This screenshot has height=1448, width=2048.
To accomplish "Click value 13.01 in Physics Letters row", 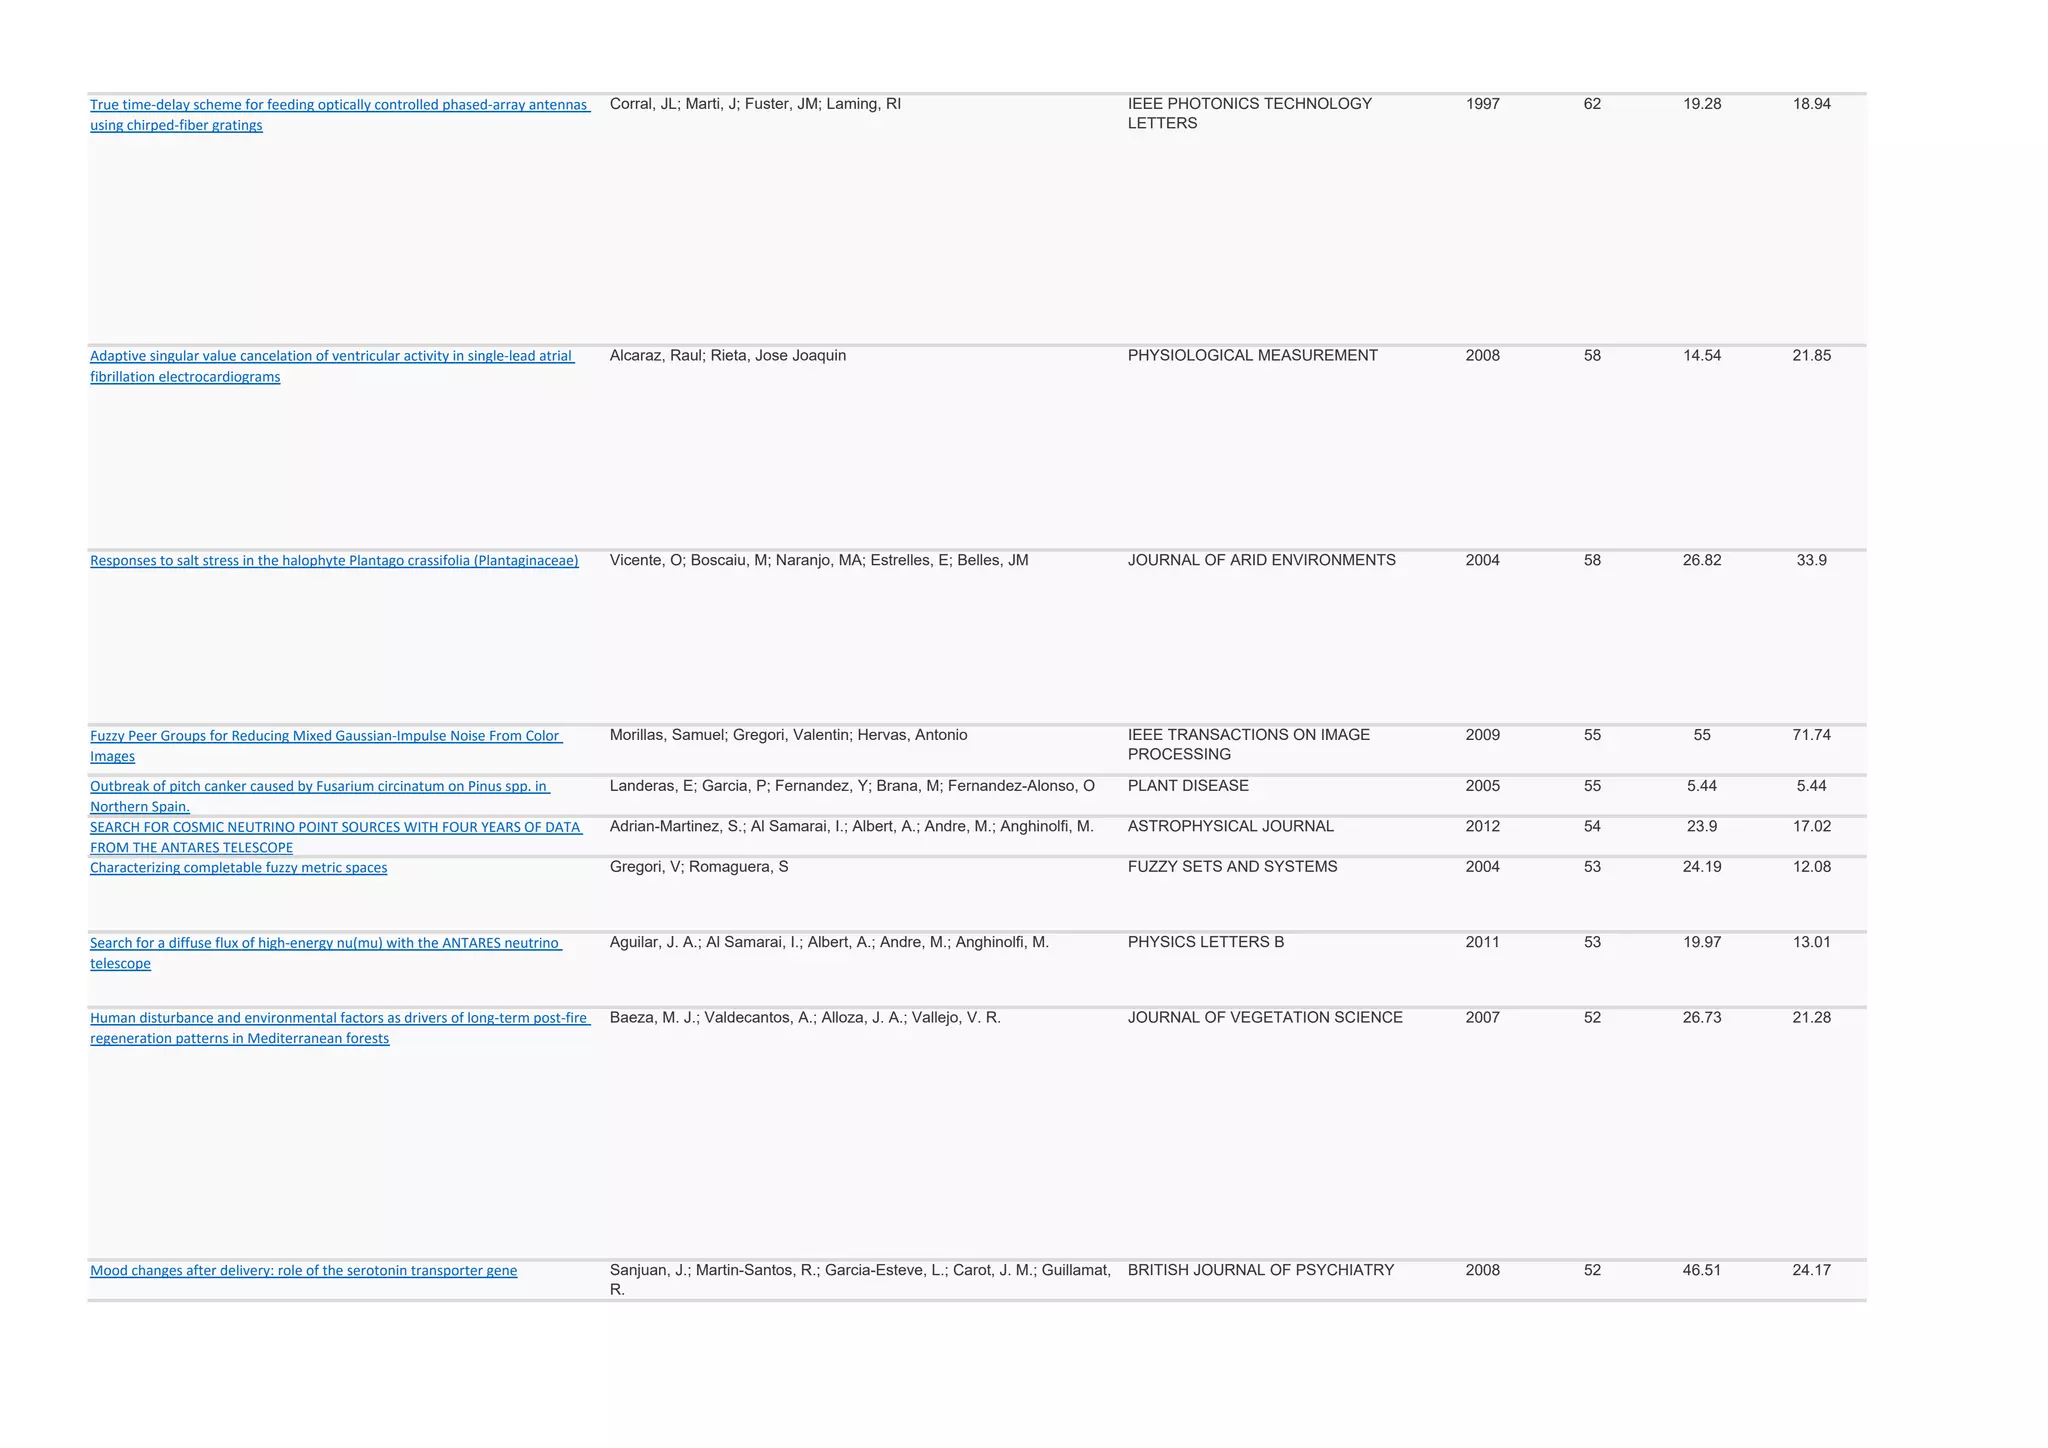I will pyautogui.click(x=1812, y=942).
